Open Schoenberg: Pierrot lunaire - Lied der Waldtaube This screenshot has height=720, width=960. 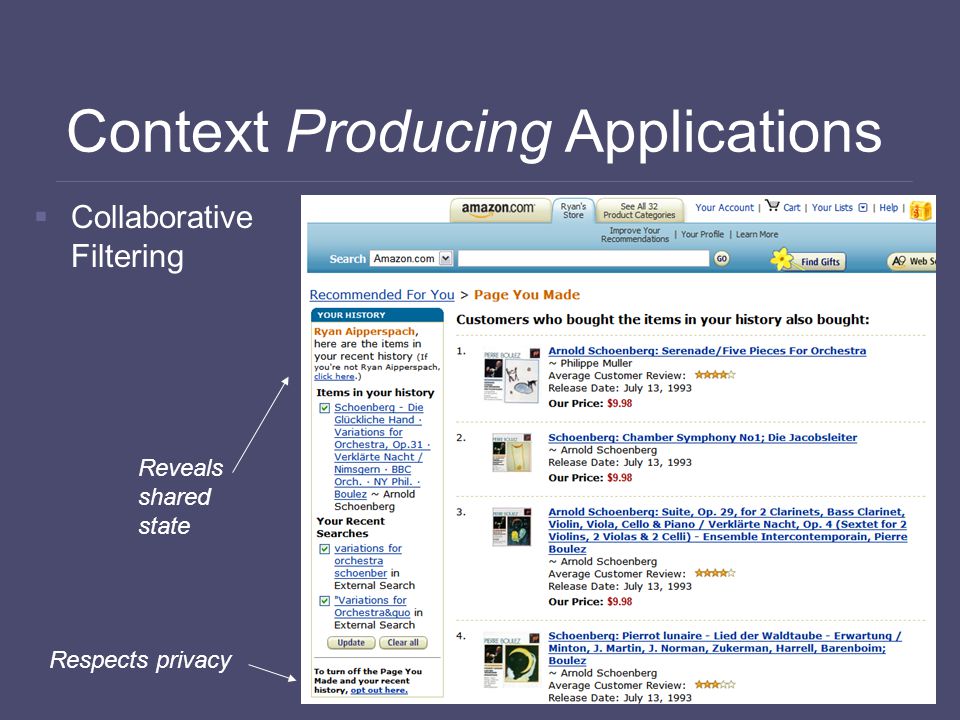coord(724,648)
